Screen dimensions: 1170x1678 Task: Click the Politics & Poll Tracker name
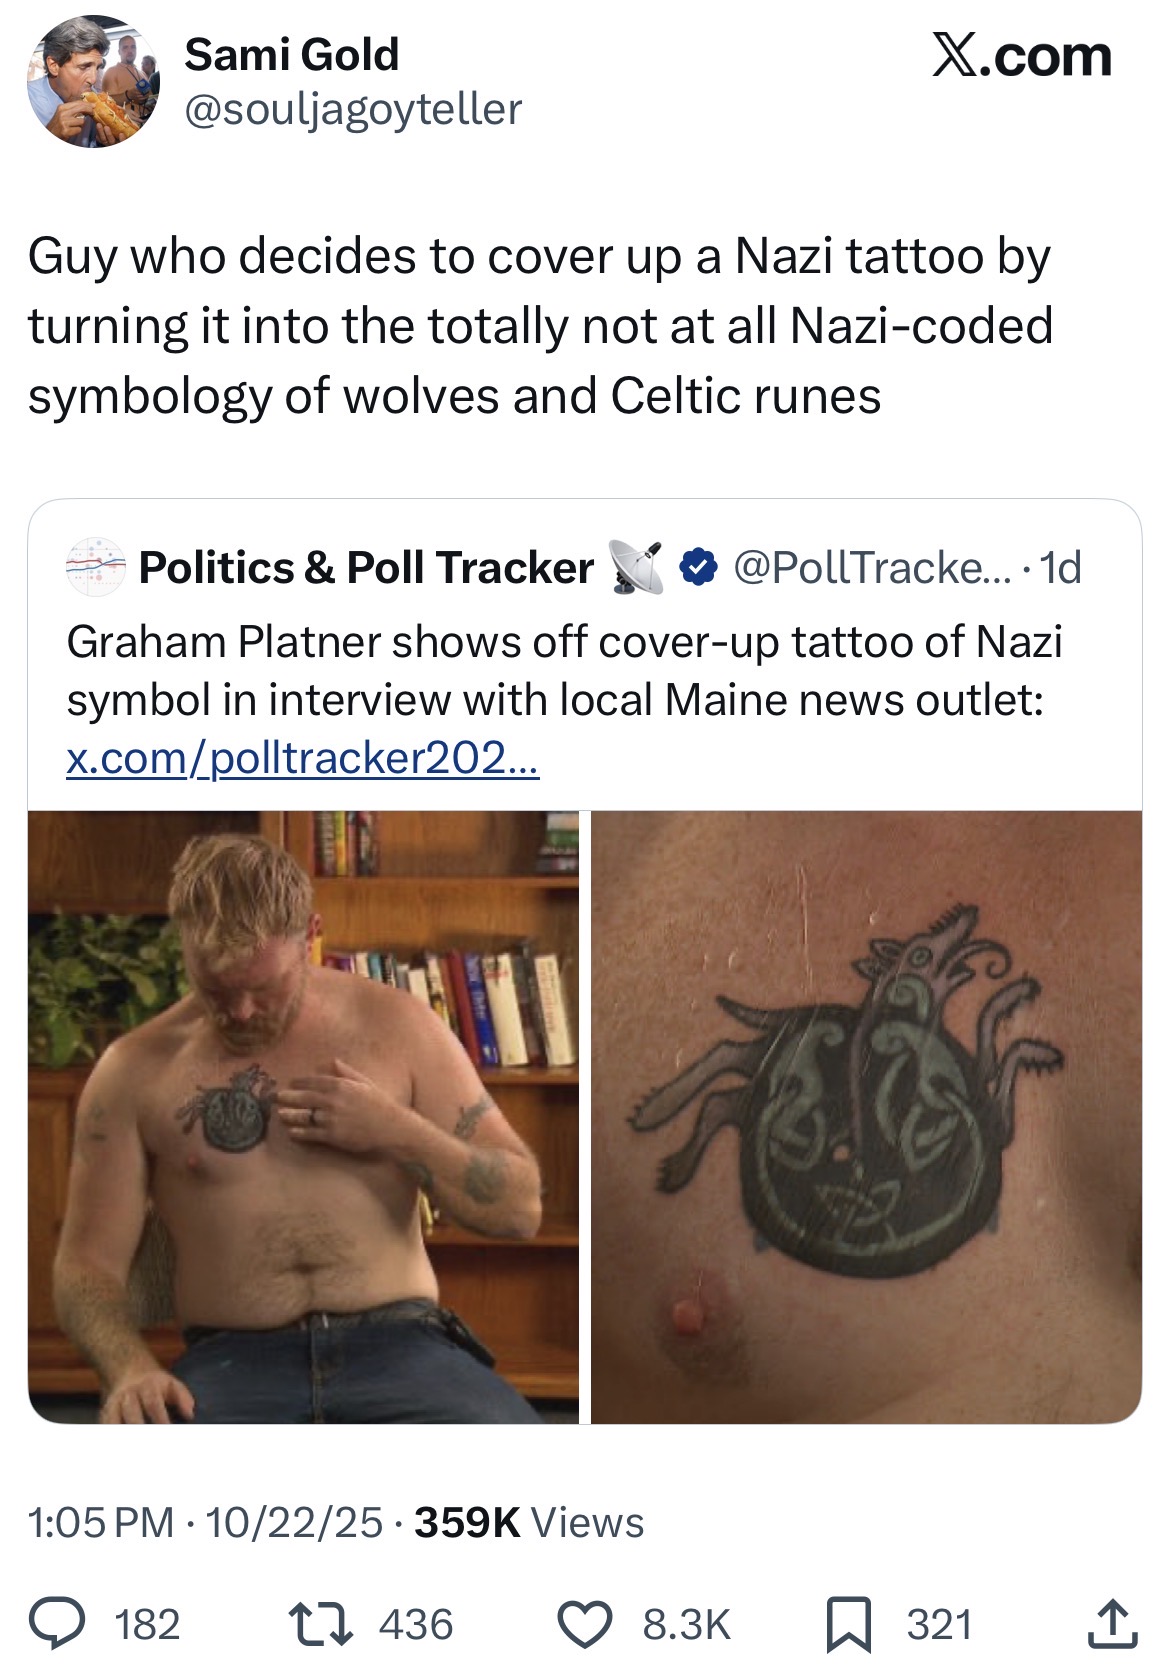366,568
